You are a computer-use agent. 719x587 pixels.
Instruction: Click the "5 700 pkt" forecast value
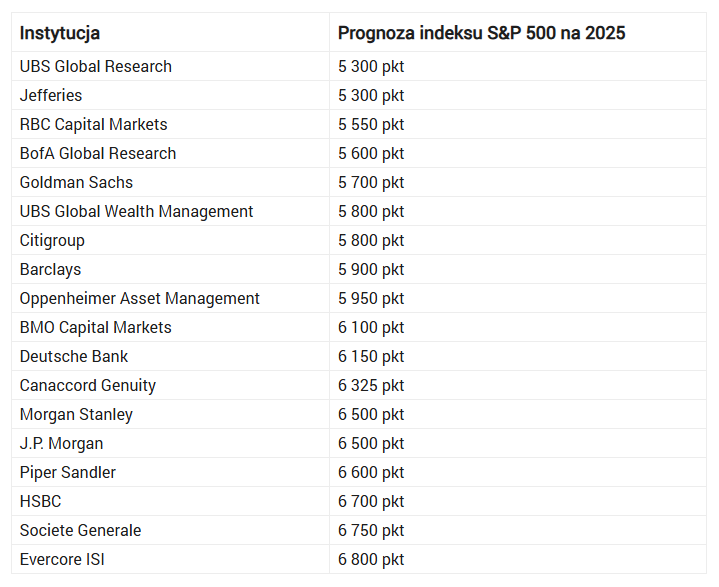tap(371, 183)
